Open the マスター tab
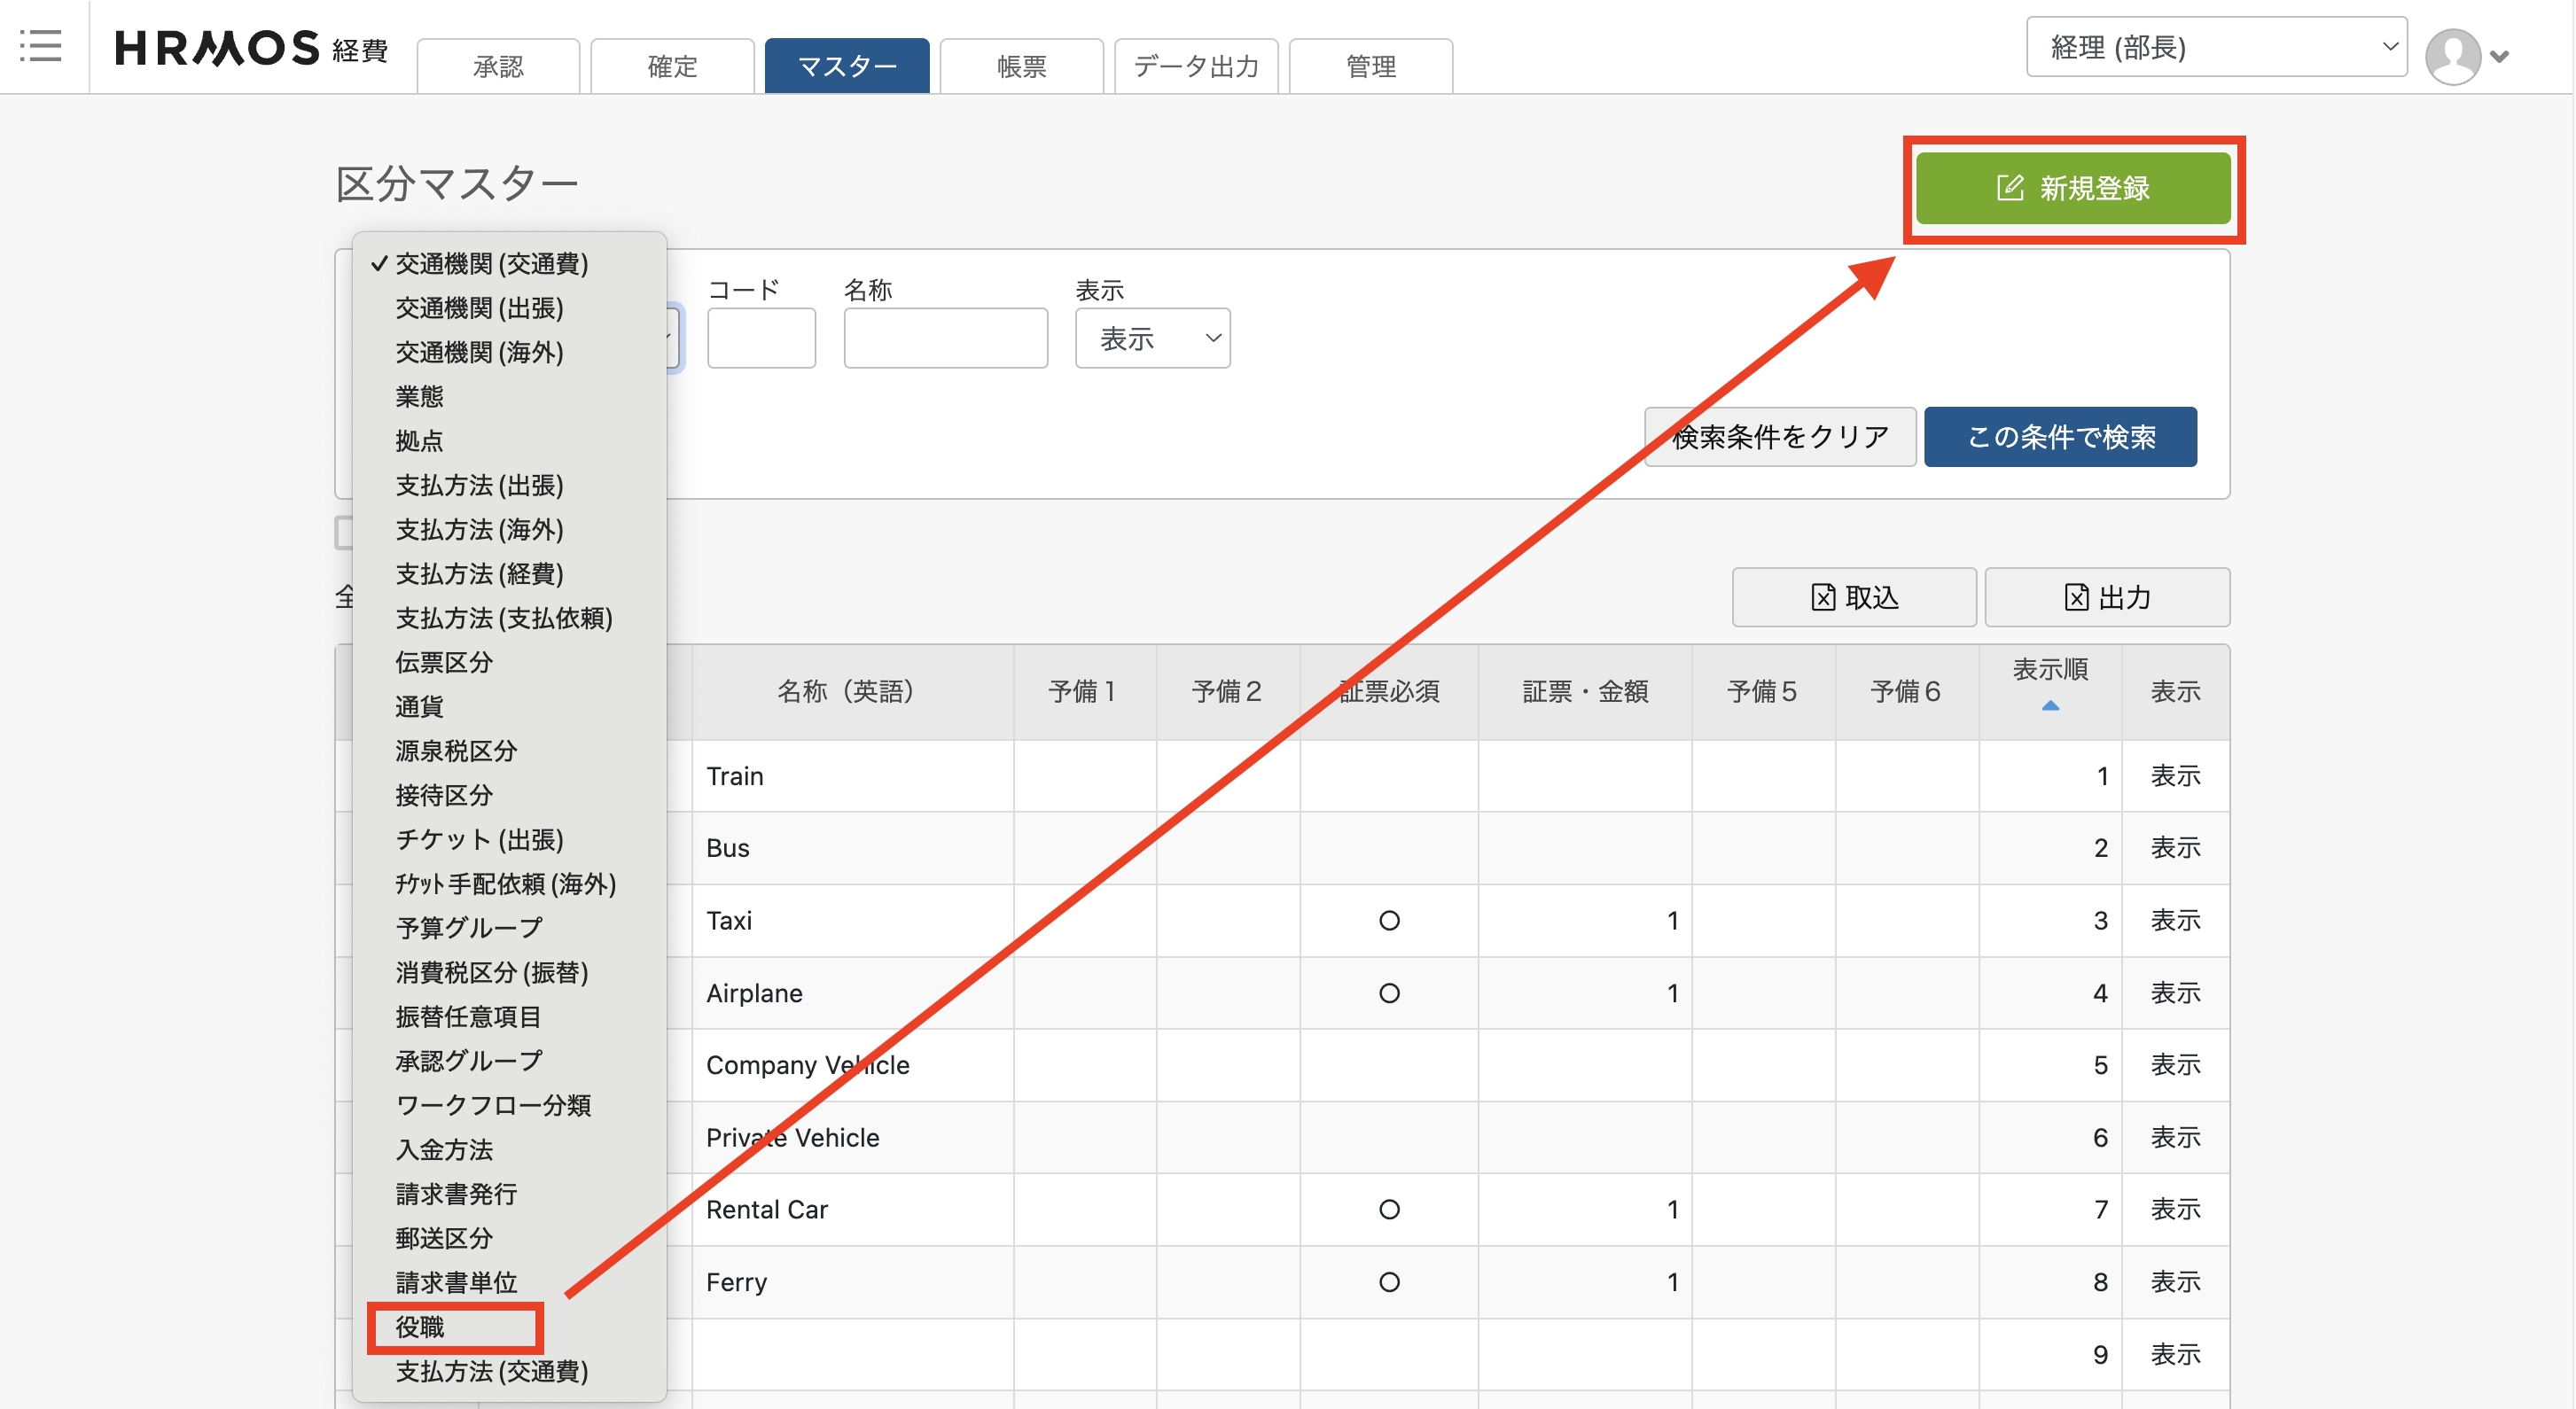Image resolution: width=2576 pixels, height=1409 pixels. [847, 66]
